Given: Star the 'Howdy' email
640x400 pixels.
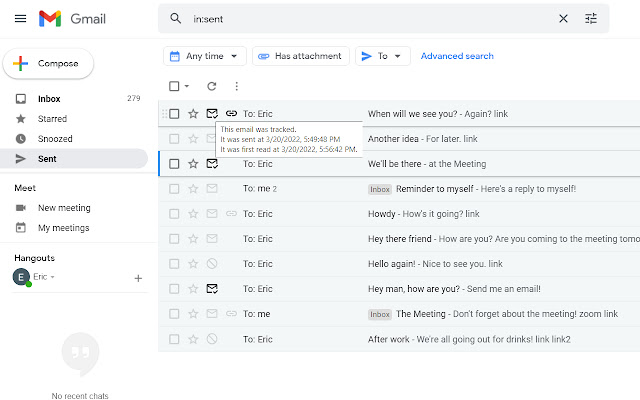Looking at the screenshot, I should pyautogui.click(x=193, y=213).
